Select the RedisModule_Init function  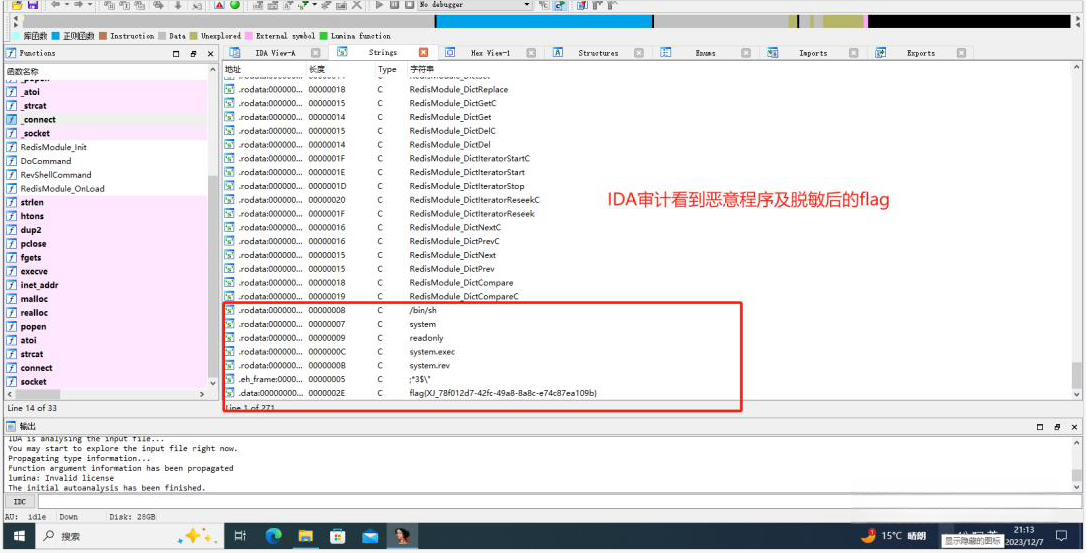pos(106,147)
